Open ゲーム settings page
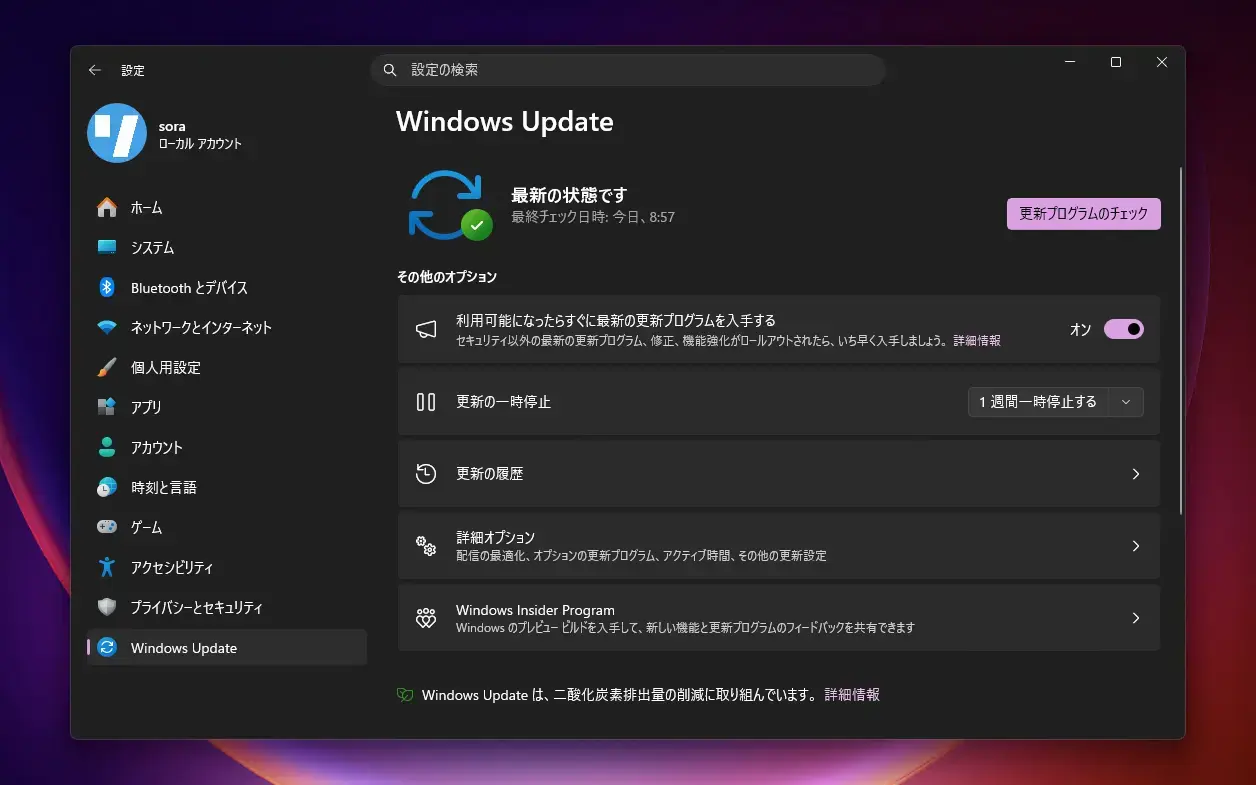This screenshot has width=1256, height=785. (227, 527)
